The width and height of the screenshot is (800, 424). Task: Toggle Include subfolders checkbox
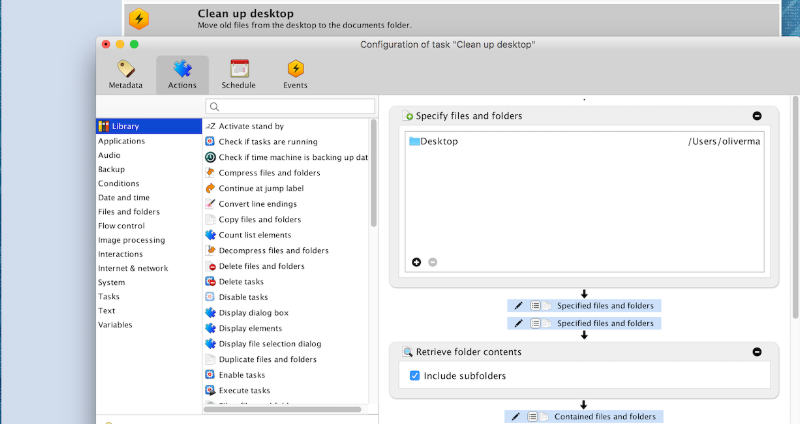click(x=416, y=376)
